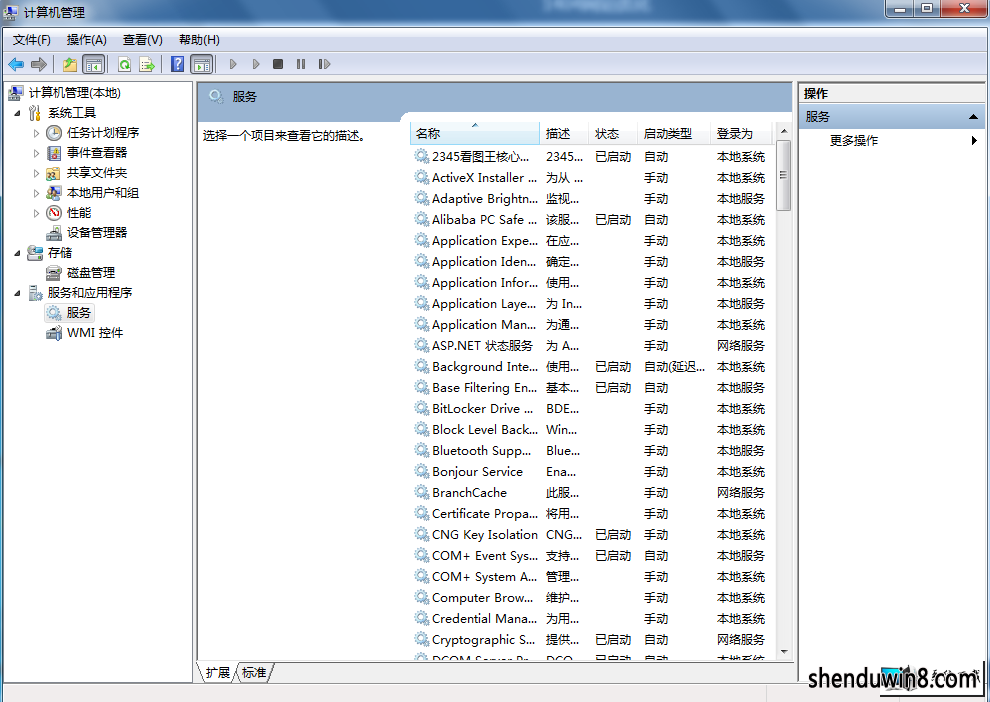The width and height of the screenshot is (990, 702).
Task: Open Help via the question mark icon
Action: click(178, 64)
